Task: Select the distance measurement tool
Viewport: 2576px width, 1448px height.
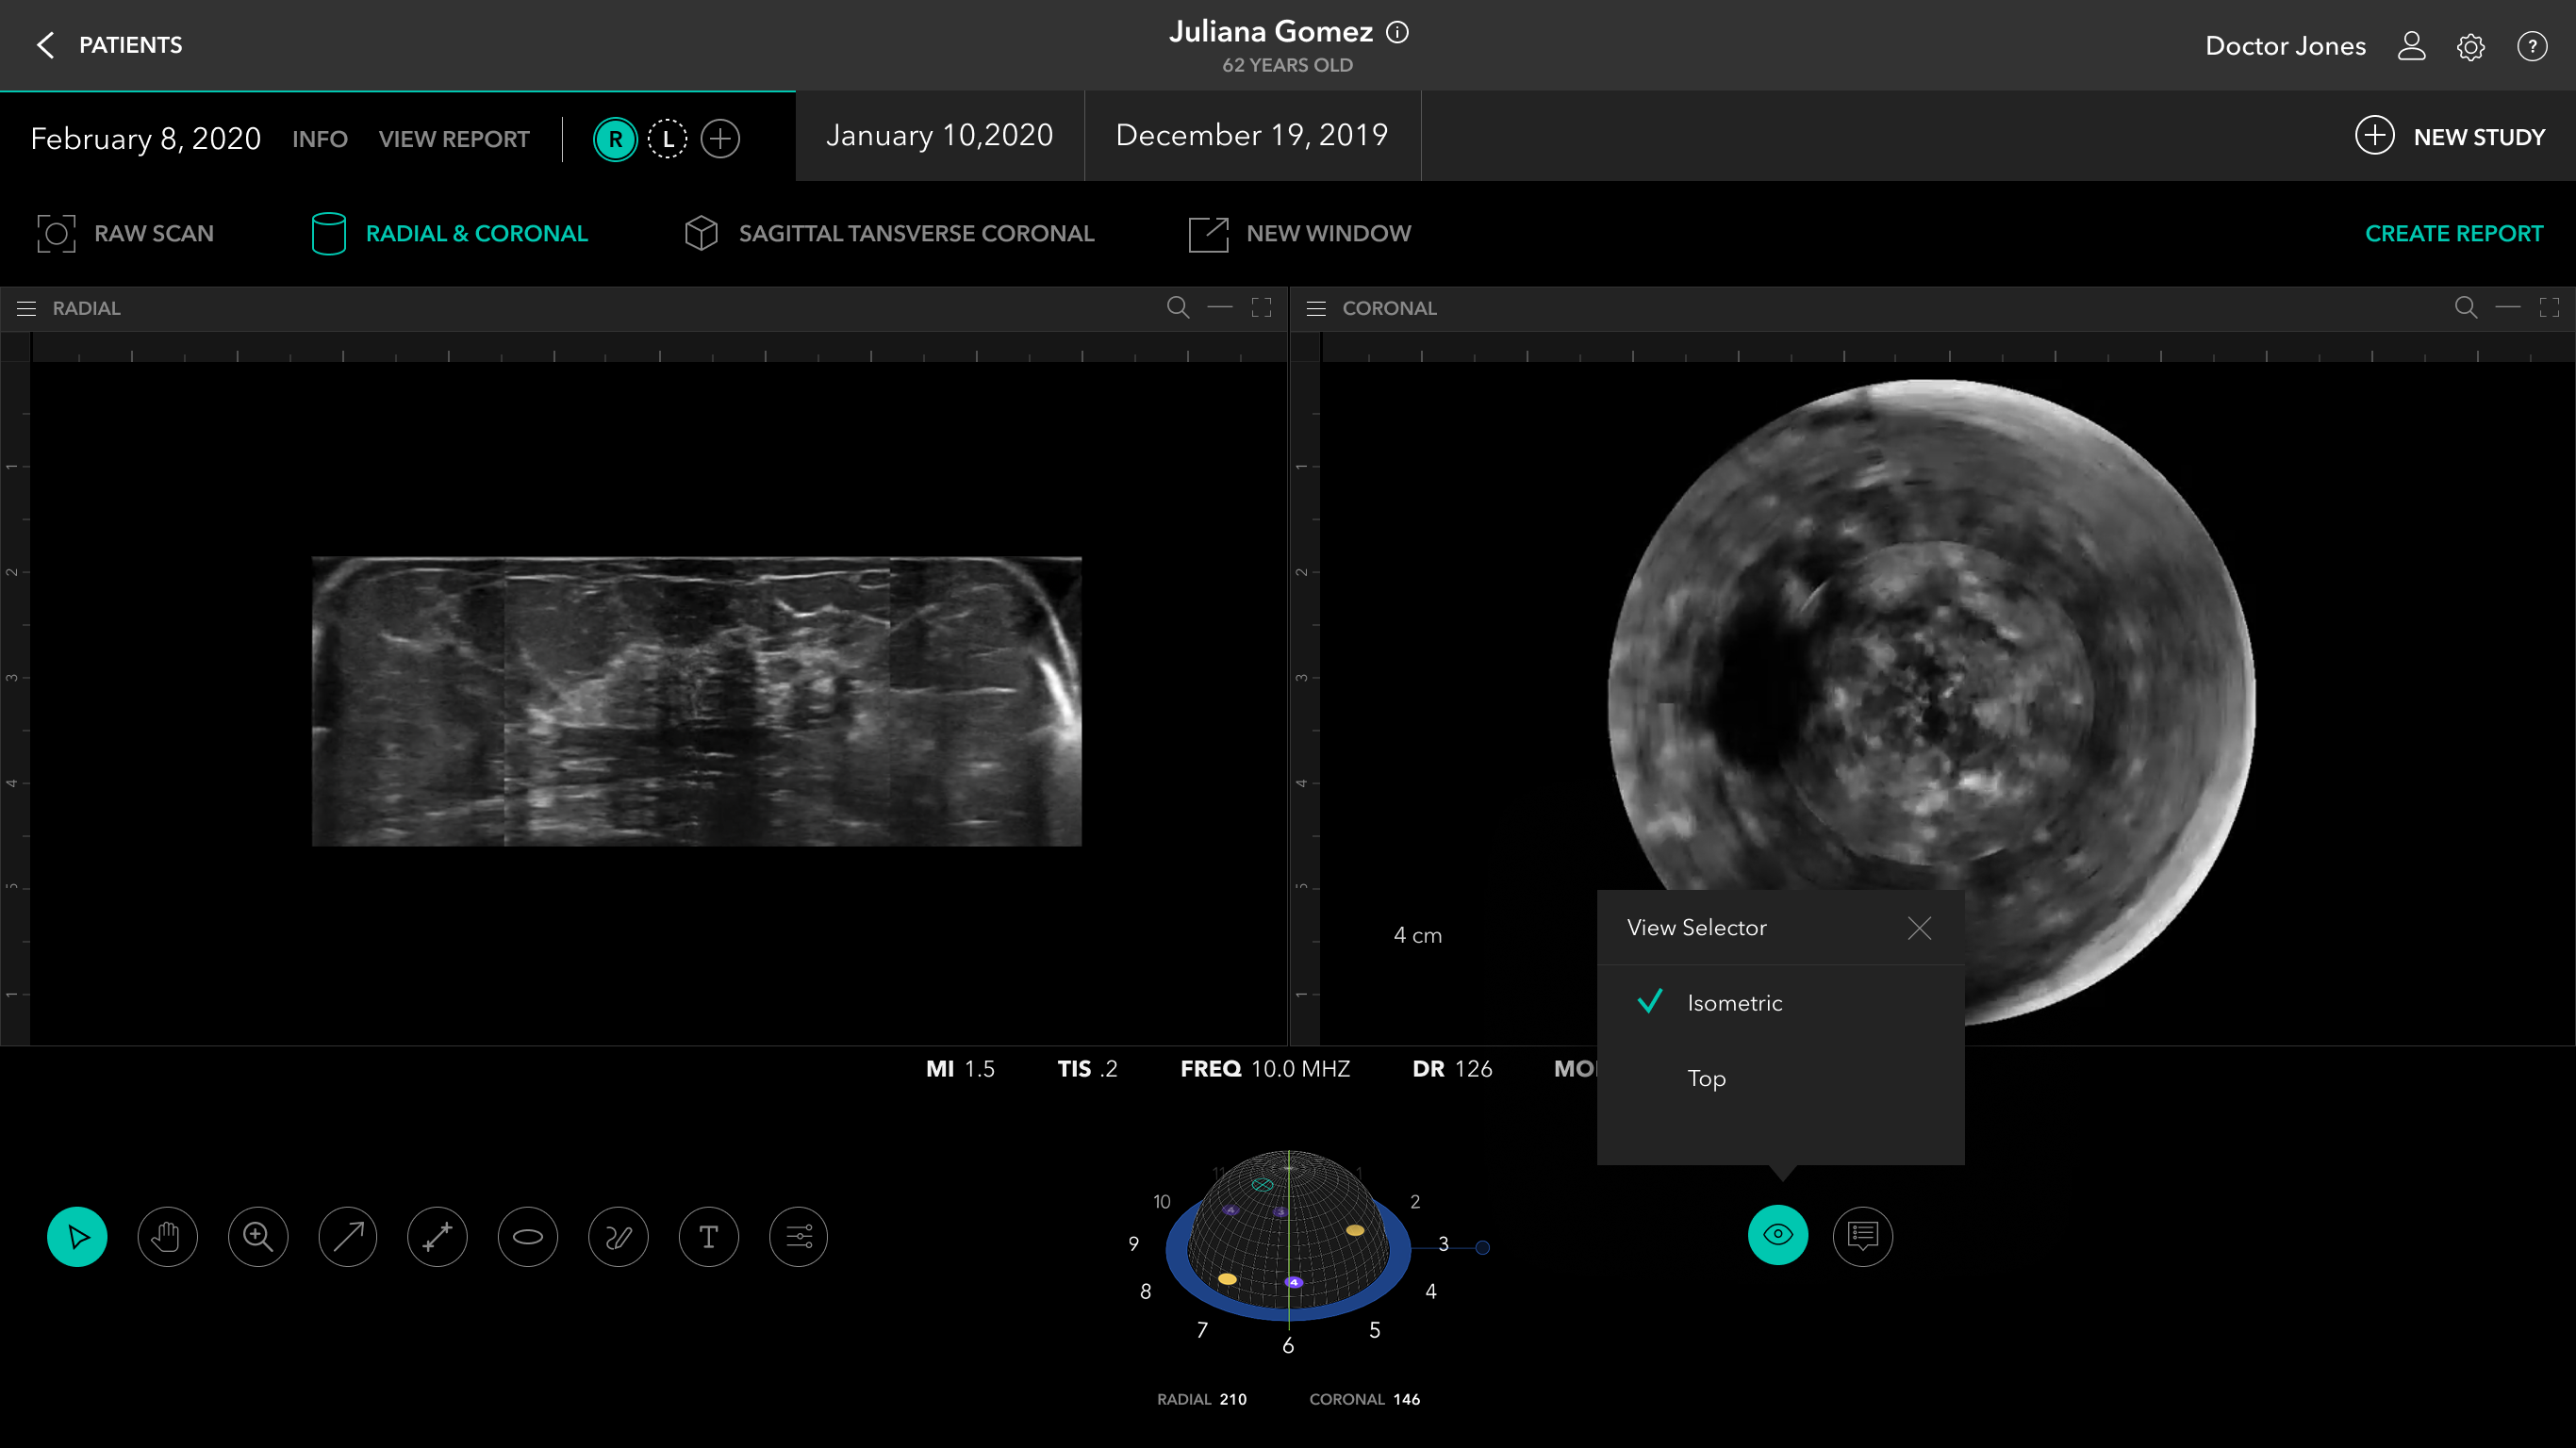Action: (x=438, y=1237)
